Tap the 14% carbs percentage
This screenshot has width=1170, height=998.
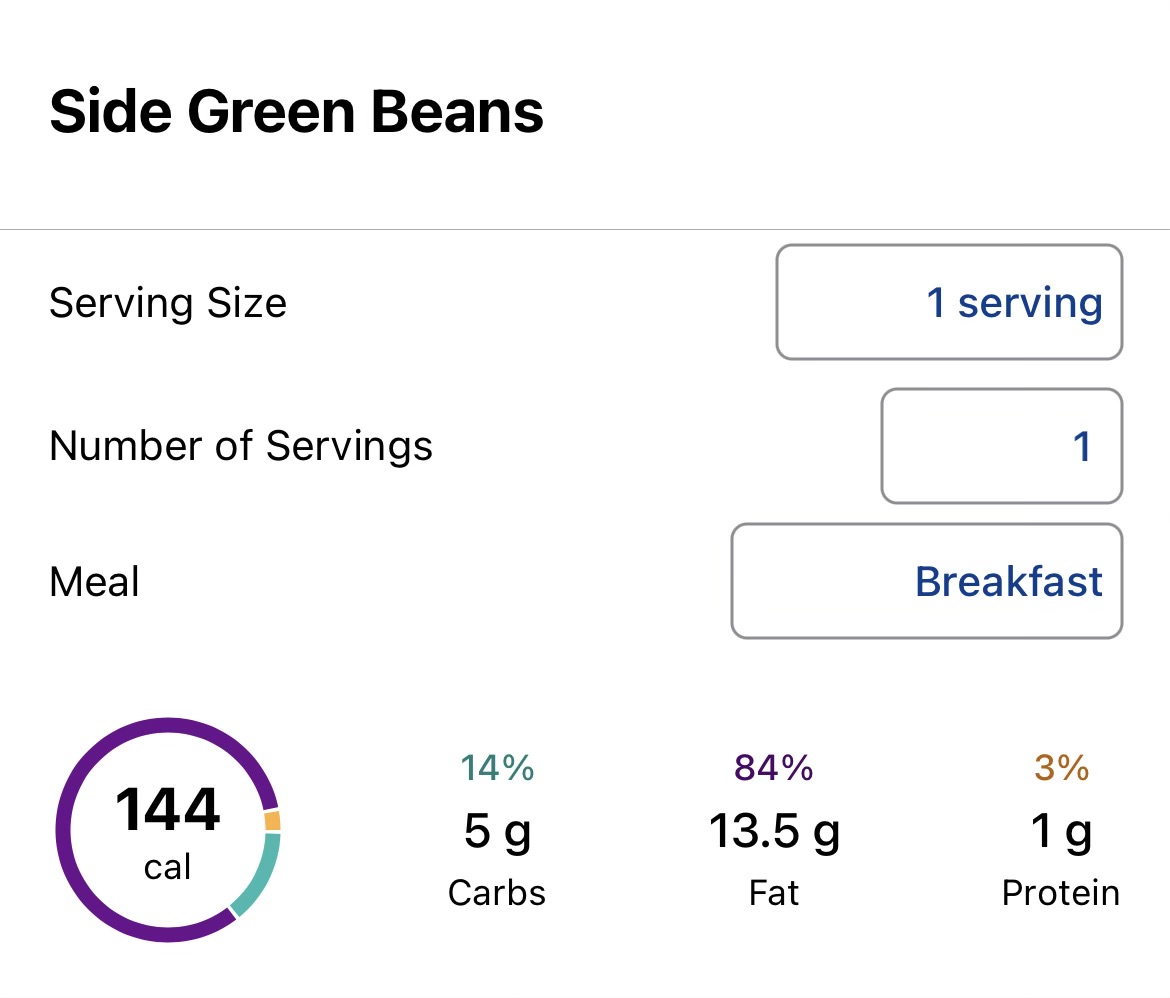497,768
